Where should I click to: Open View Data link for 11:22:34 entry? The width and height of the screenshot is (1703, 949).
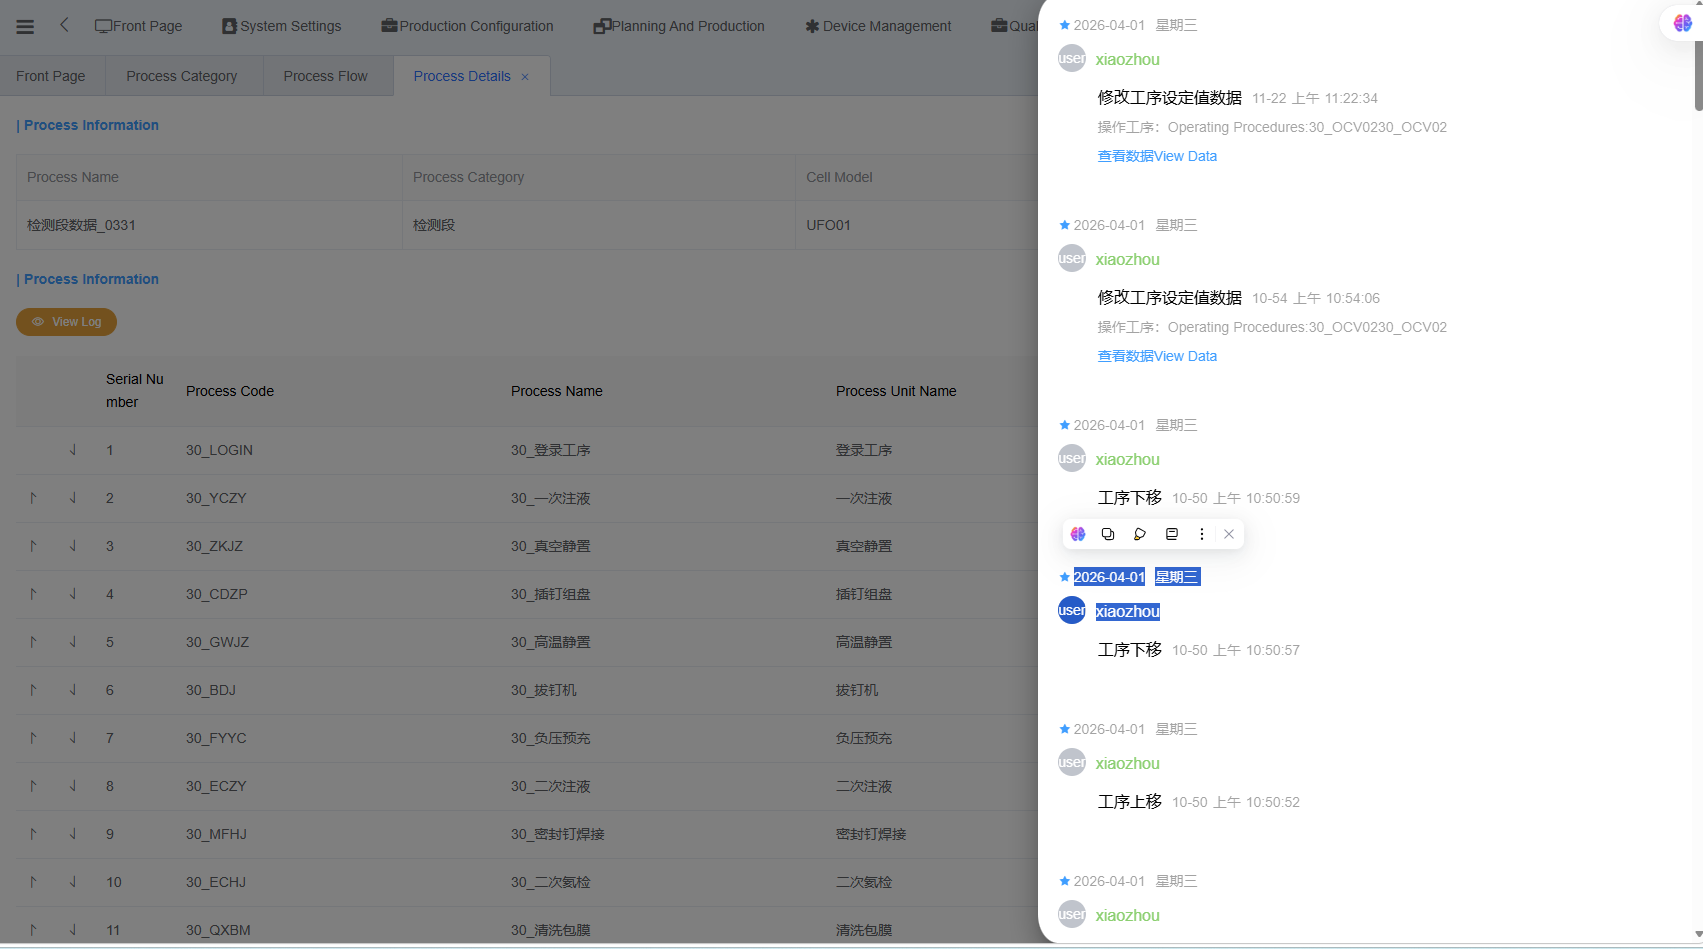tap(1157, 156)
